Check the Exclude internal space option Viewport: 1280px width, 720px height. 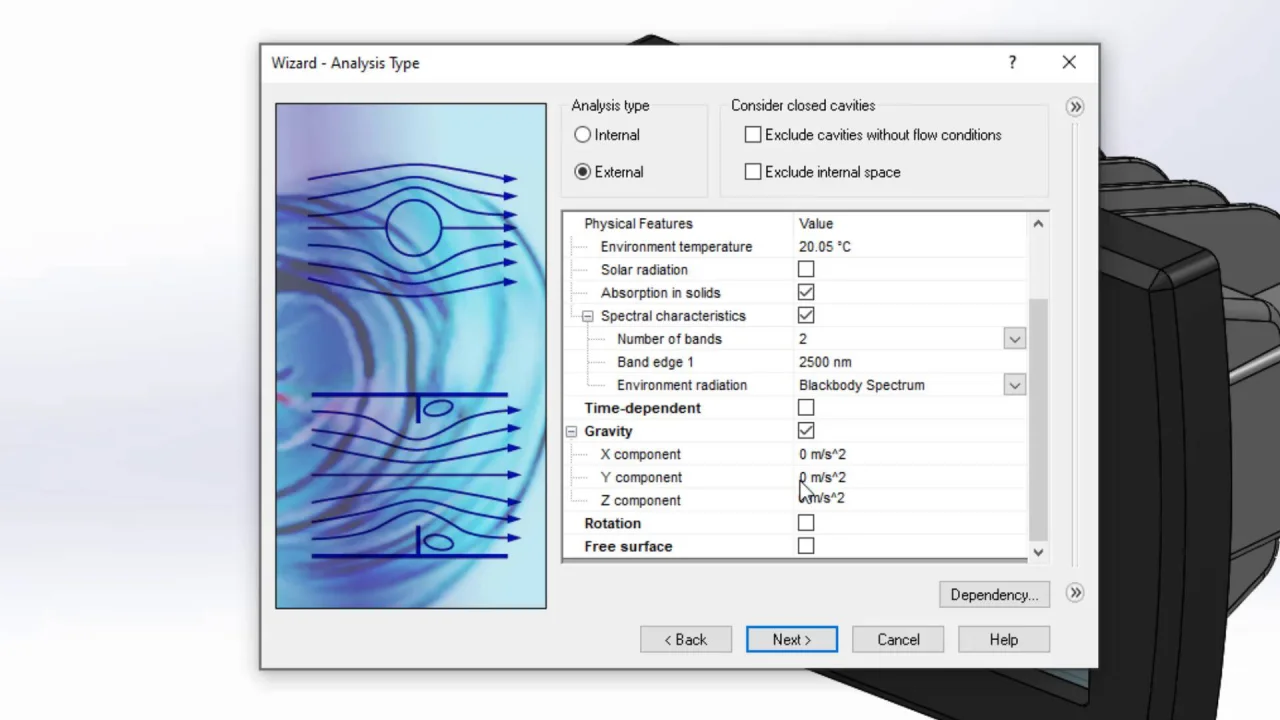pos(753,172)
